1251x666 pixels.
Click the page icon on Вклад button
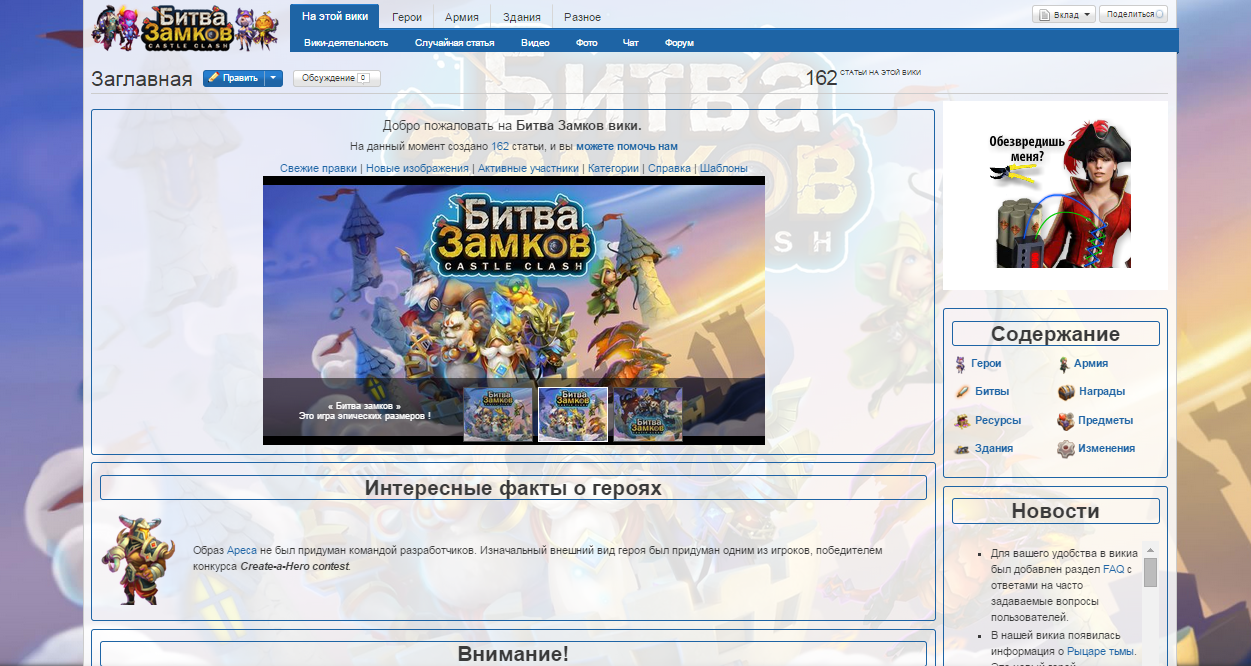1044,15
